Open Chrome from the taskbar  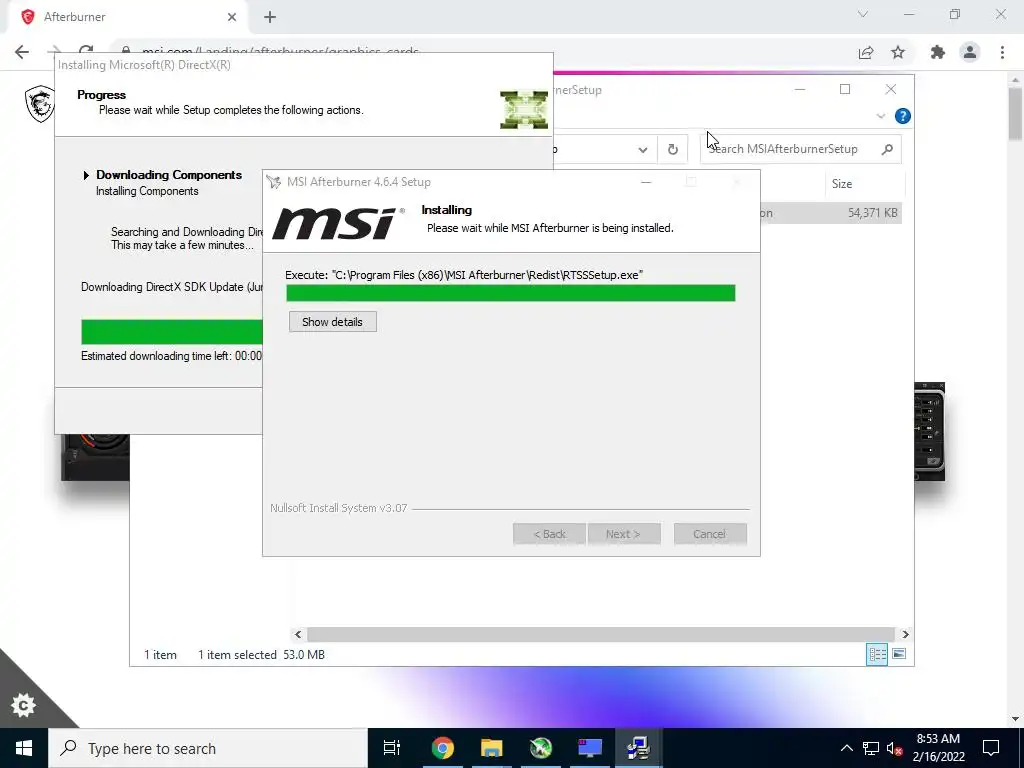(442, 748)
